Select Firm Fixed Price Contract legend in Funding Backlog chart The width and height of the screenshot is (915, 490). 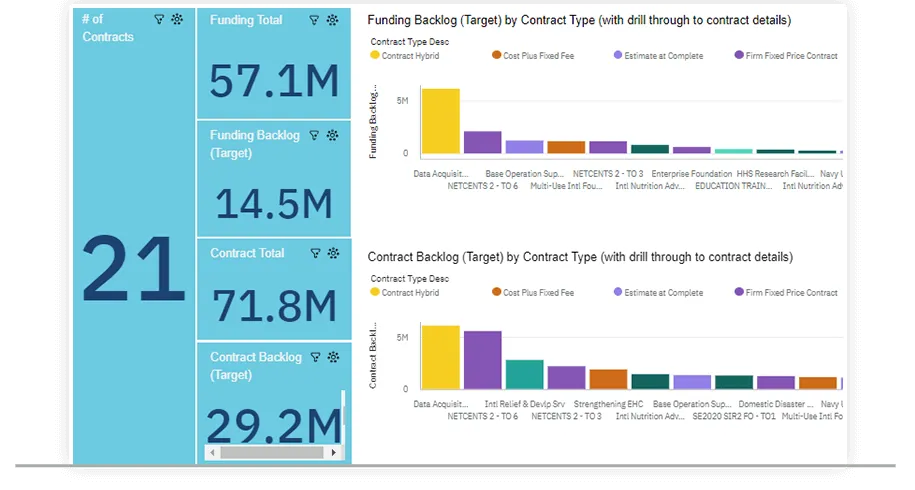pos(786,56)
